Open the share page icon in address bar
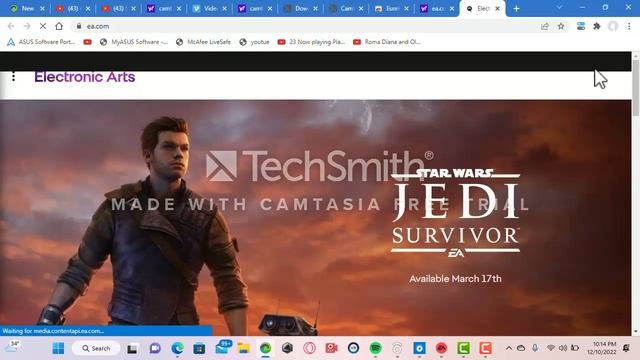Screen dimensions: 640x360 click(x=544, y=26)
